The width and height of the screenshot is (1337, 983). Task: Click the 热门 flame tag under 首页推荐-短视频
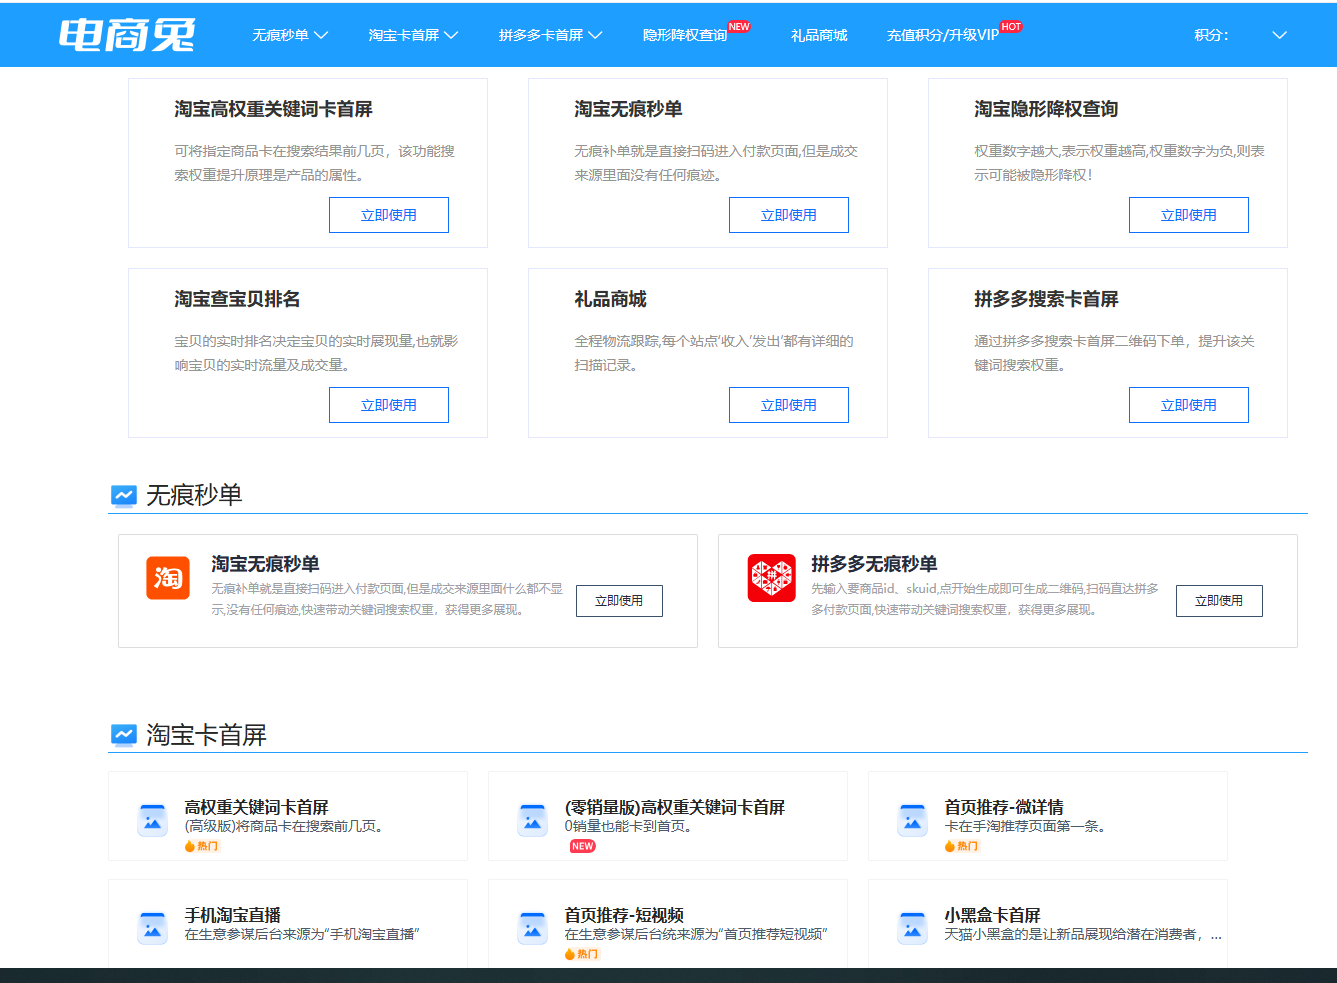click(582, 954)
